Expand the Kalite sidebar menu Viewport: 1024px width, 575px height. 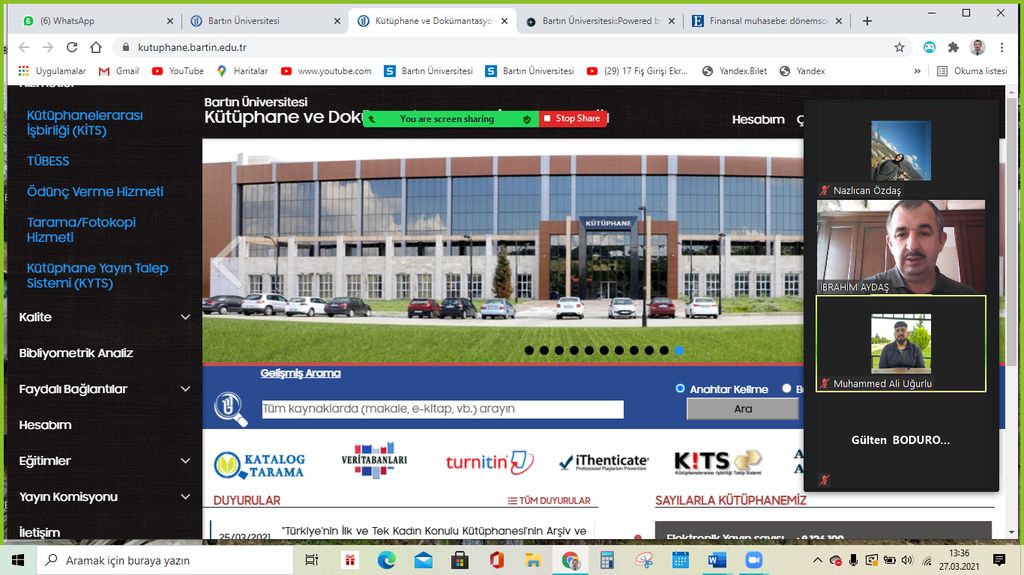tap(185, 317)
